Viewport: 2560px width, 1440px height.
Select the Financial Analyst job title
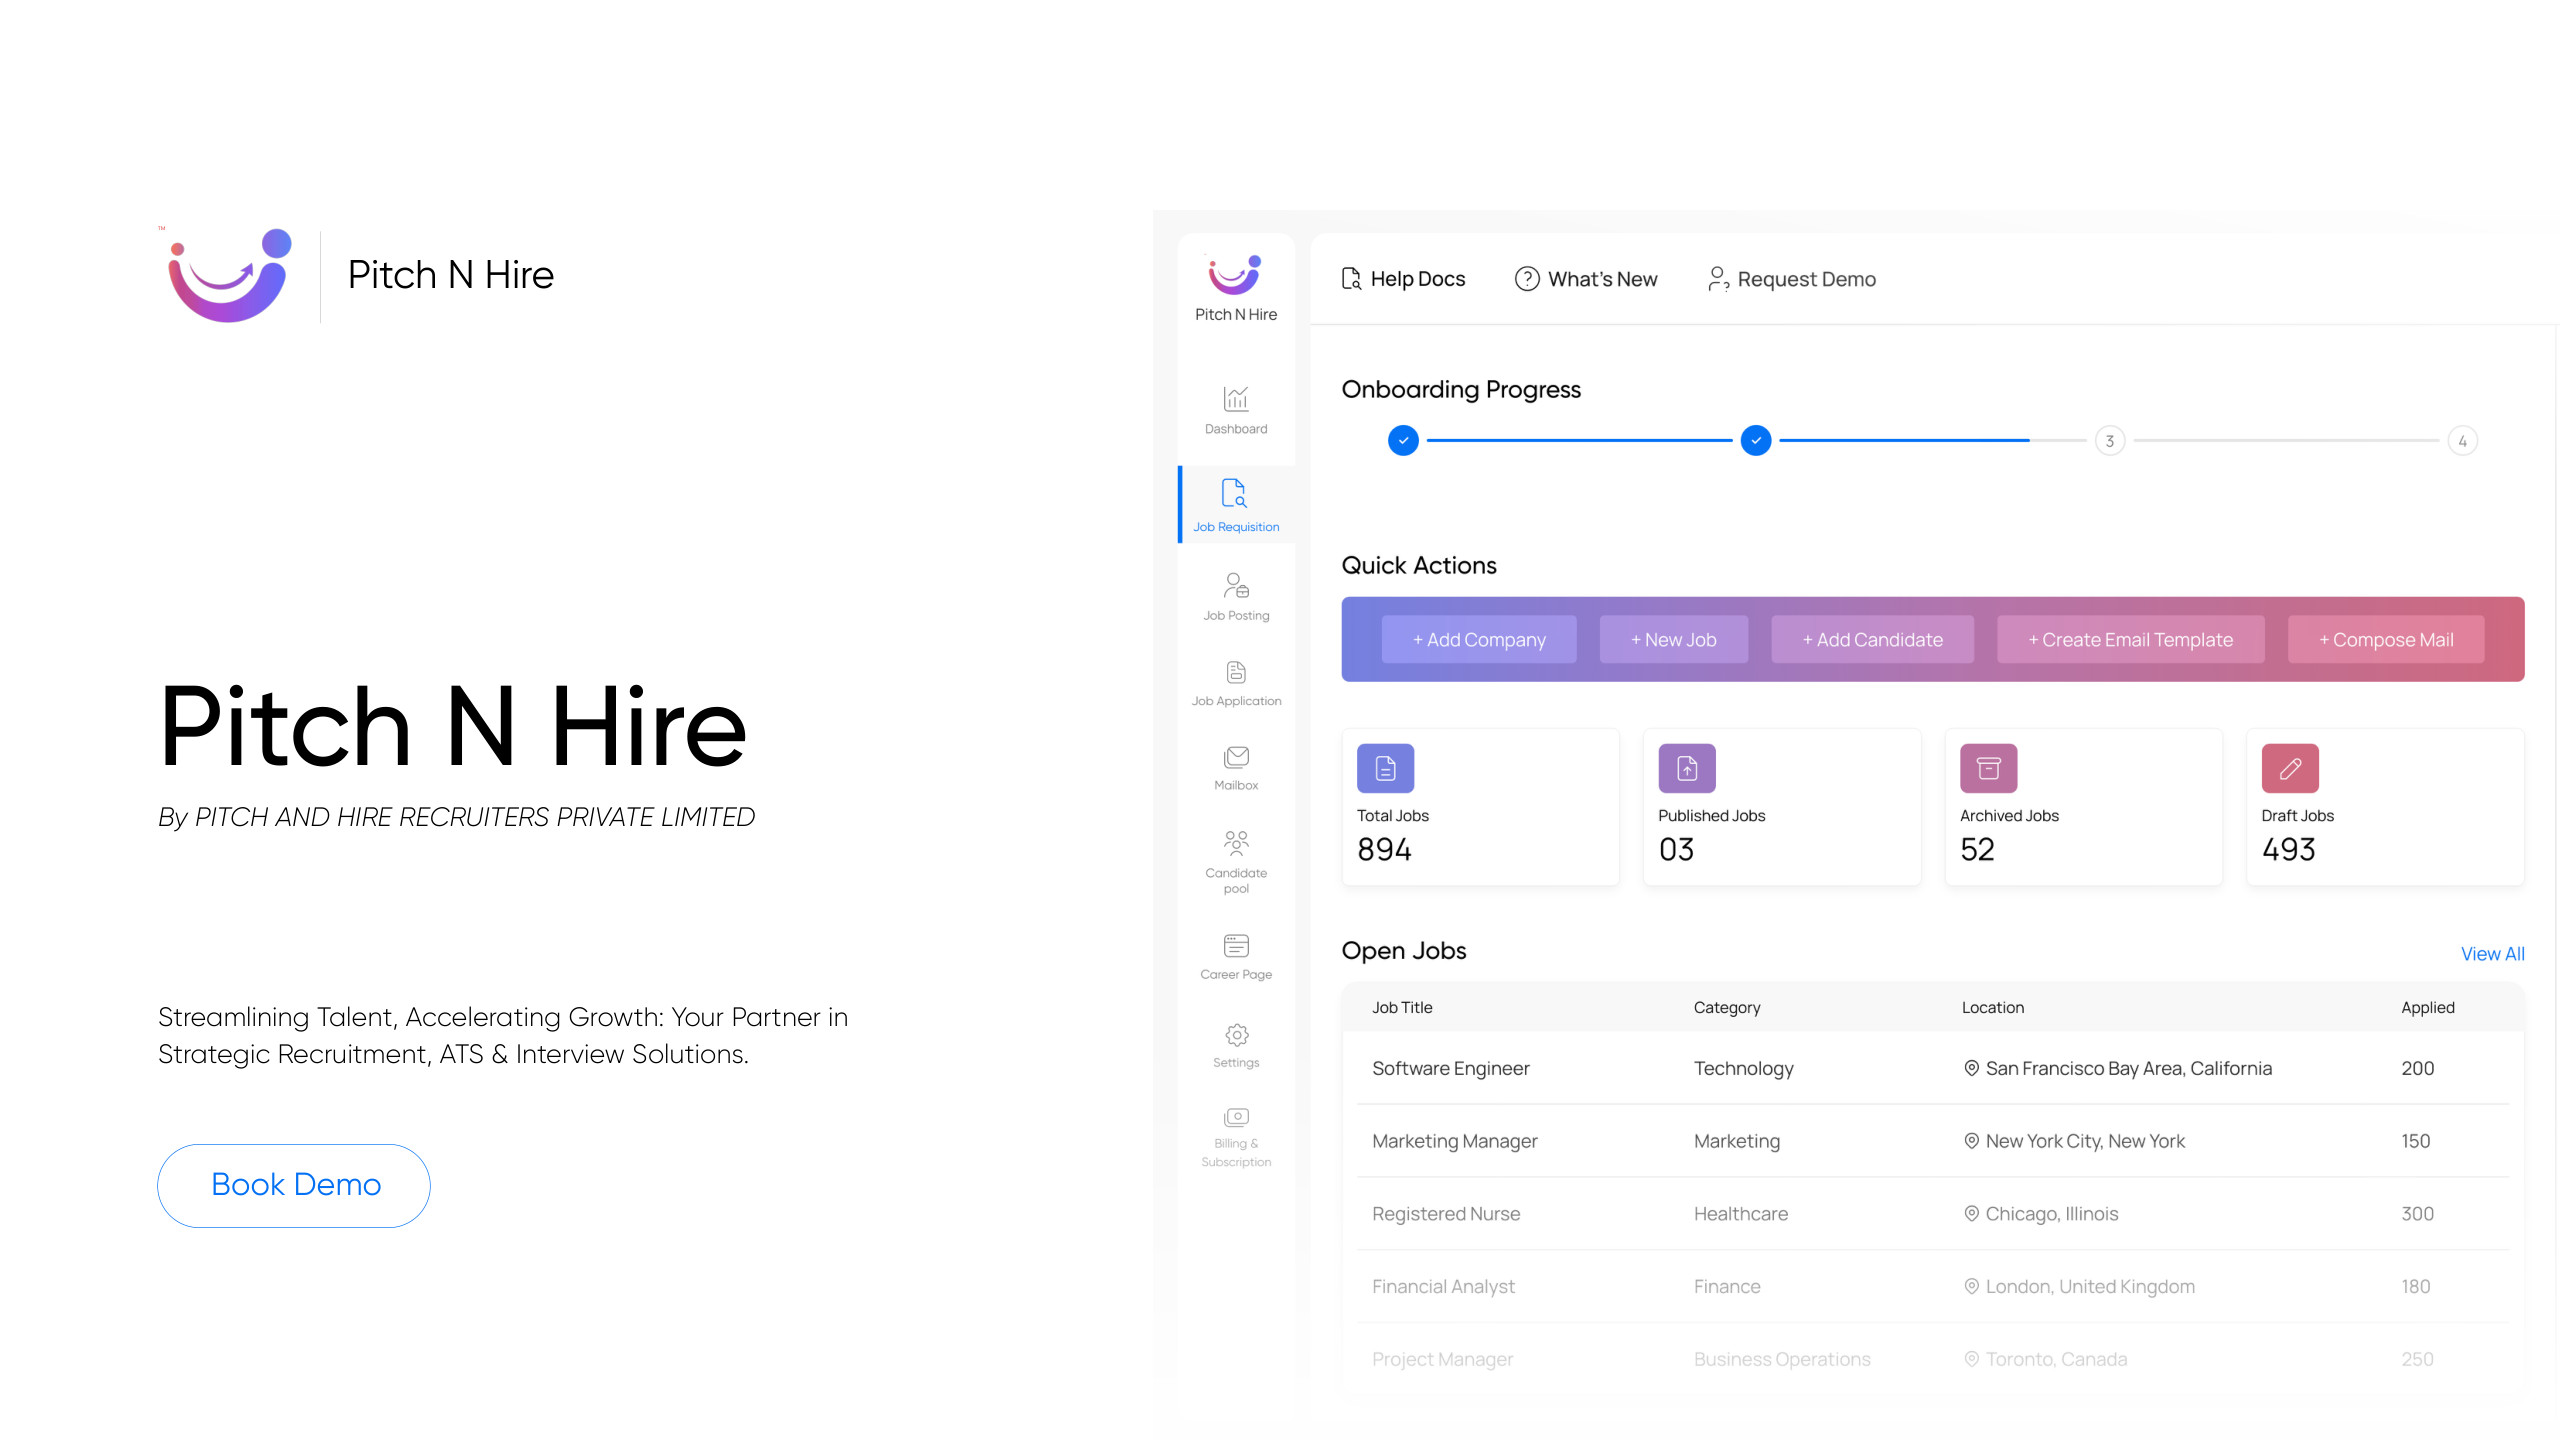point(1443,1287)
